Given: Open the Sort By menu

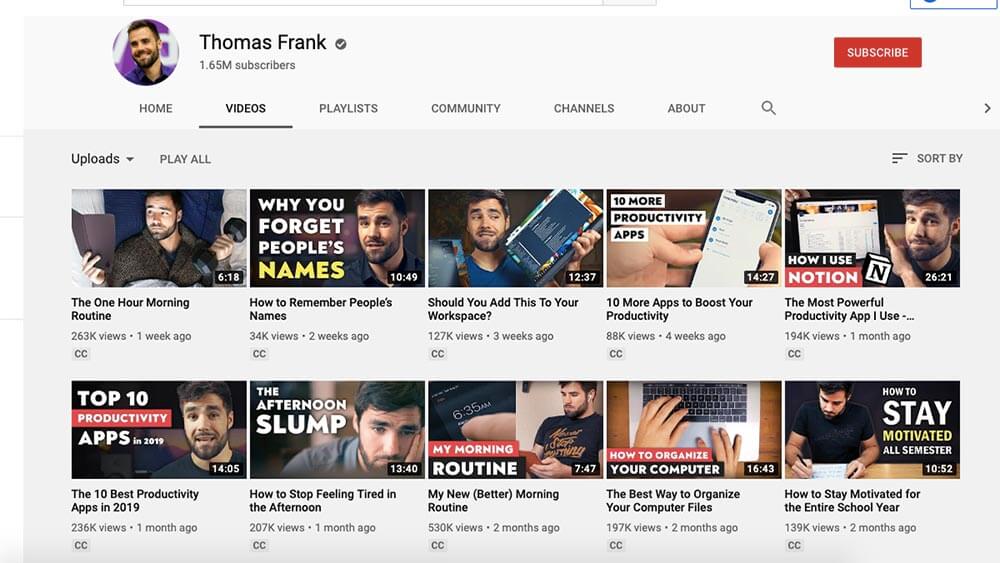Looking at the screenshot, I should (x=927, y=158).
